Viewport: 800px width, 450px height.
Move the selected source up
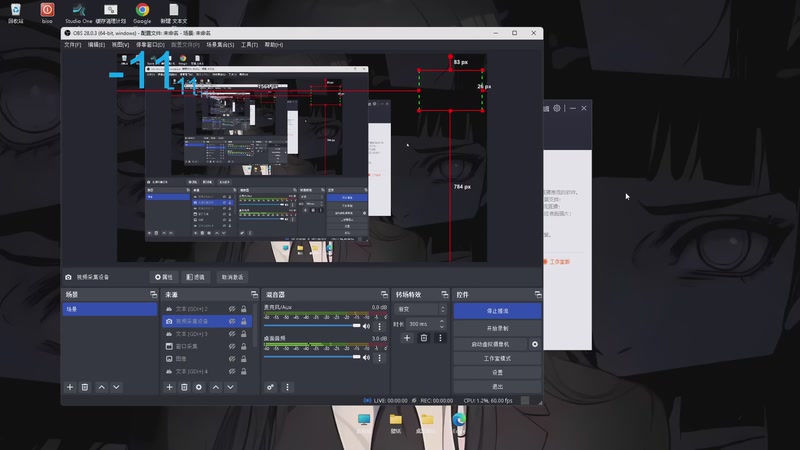click(216, 387)
